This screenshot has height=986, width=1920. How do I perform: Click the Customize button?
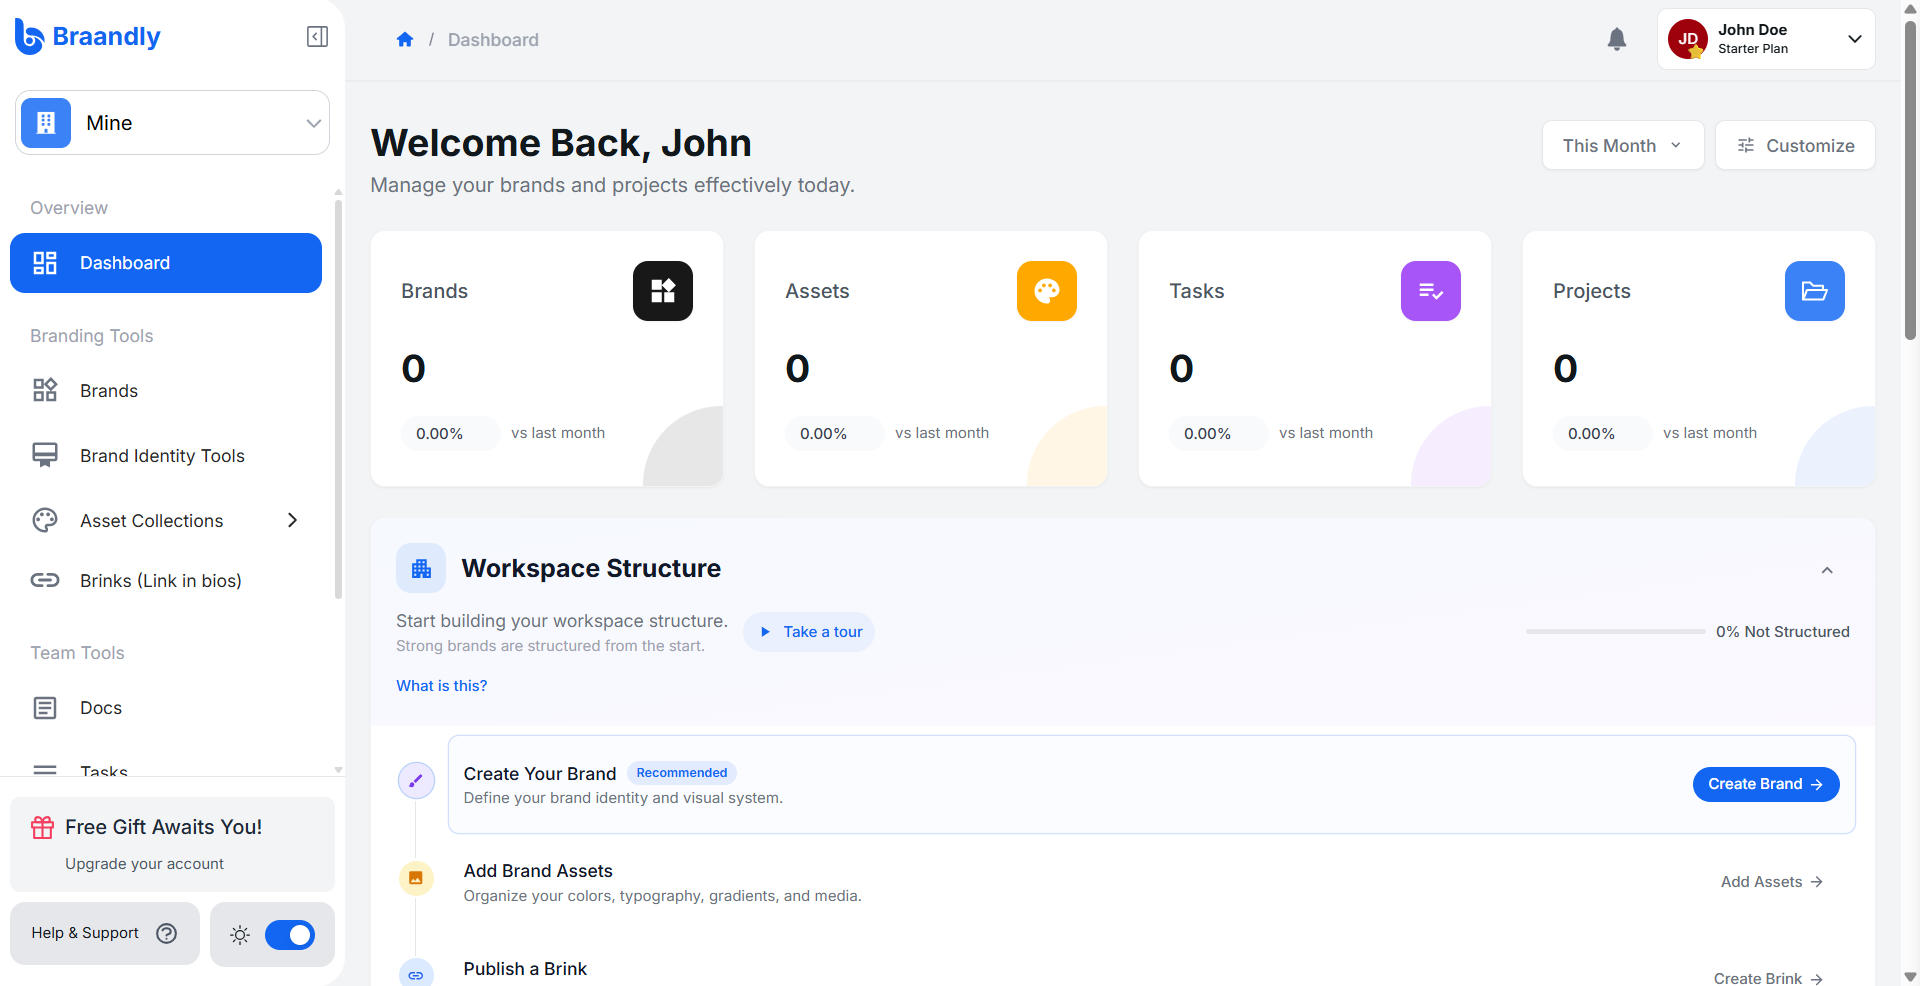click(x=1795, y=145)
